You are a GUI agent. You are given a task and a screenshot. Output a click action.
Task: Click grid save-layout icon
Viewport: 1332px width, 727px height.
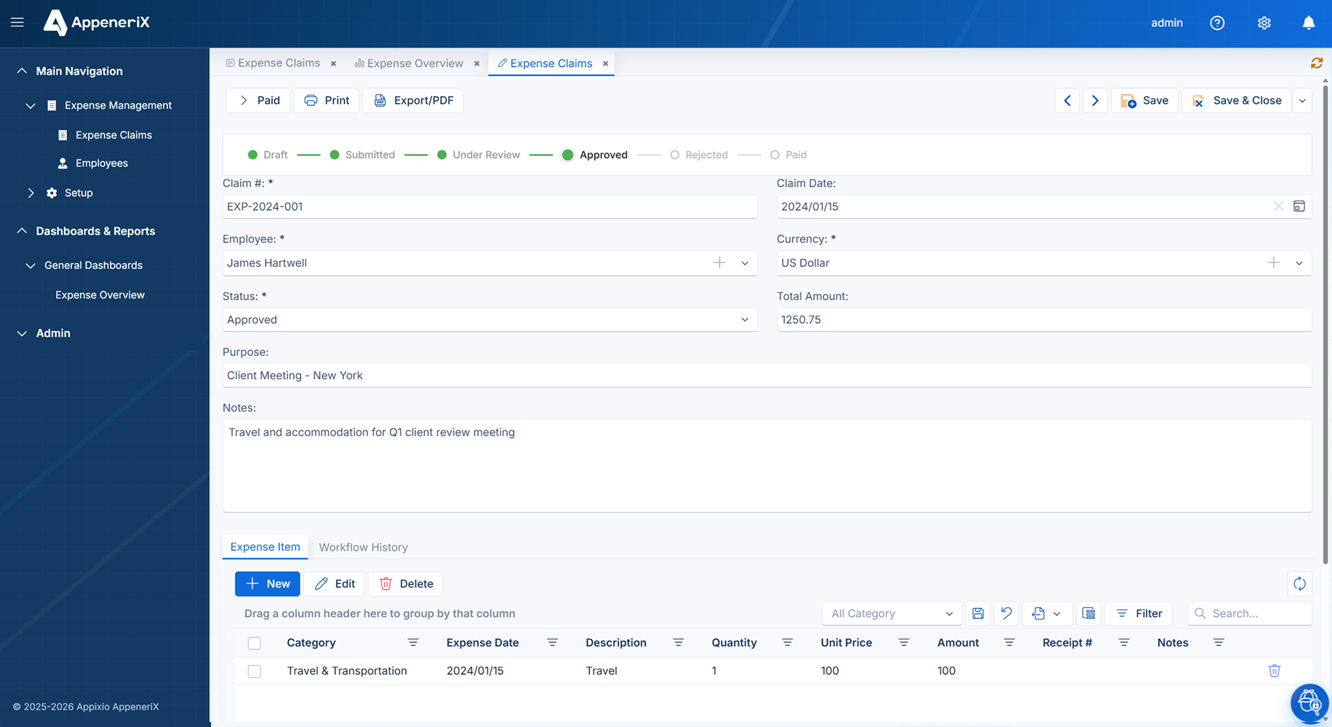click(978, 613)
